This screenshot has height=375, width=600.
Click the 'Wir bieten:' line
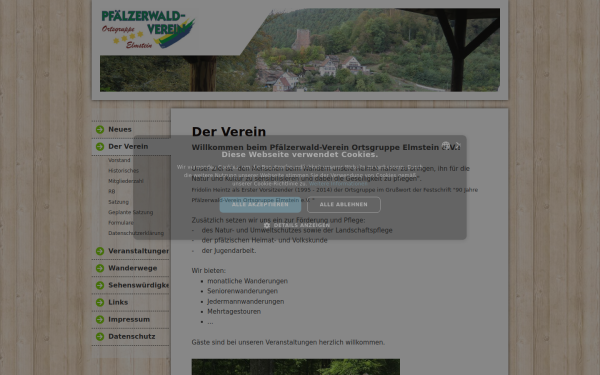click(209, 271)
